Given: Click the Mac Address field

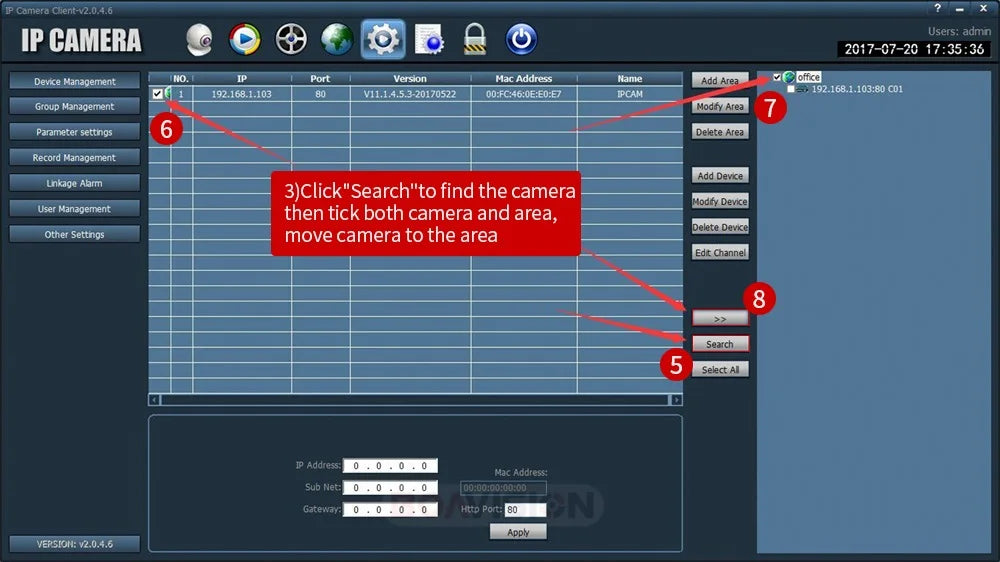Looking at the screenshot, I should click(x=503, y=488).
